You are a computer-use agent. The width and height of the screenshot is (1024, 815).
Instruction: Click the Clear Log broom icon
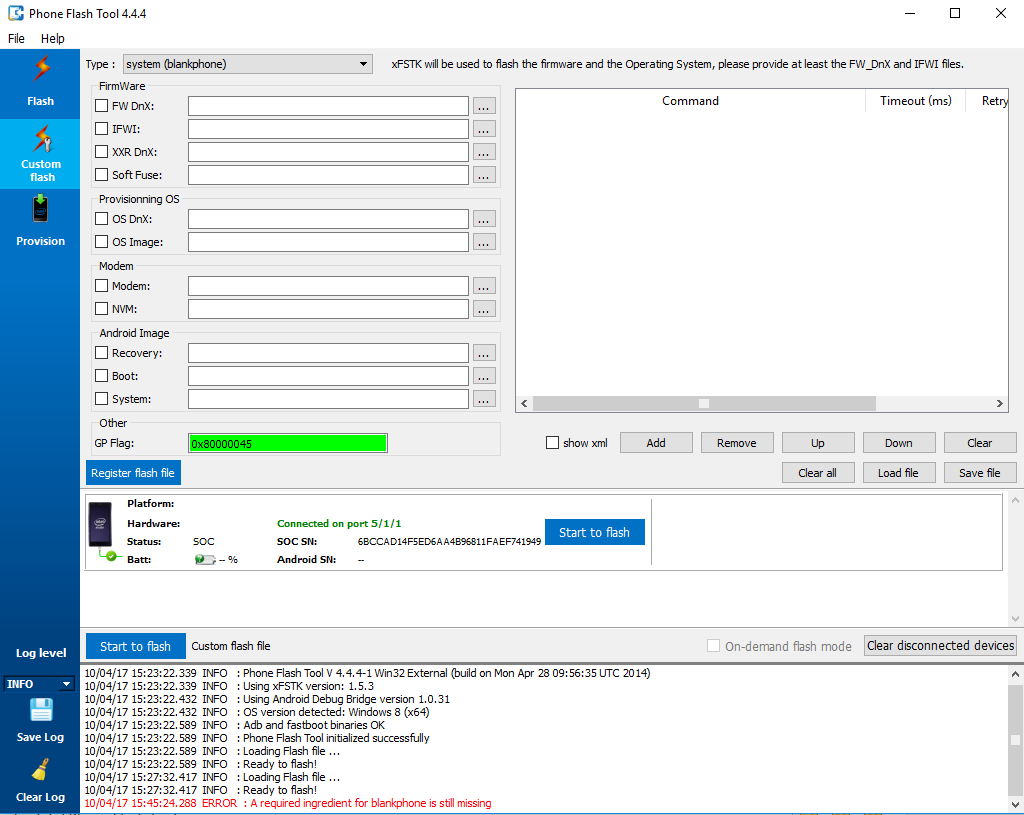[x=40, y=769]
